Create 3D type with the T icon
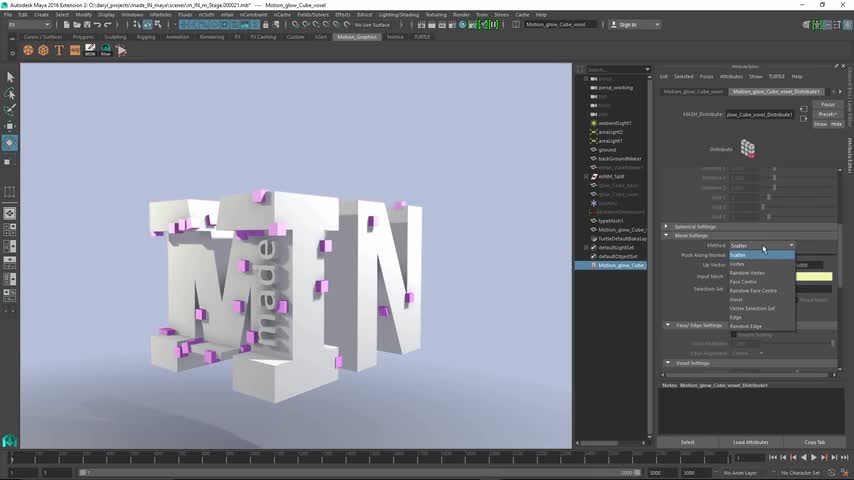This screenshot has width=854, height=480. click(x=59, y=51)
